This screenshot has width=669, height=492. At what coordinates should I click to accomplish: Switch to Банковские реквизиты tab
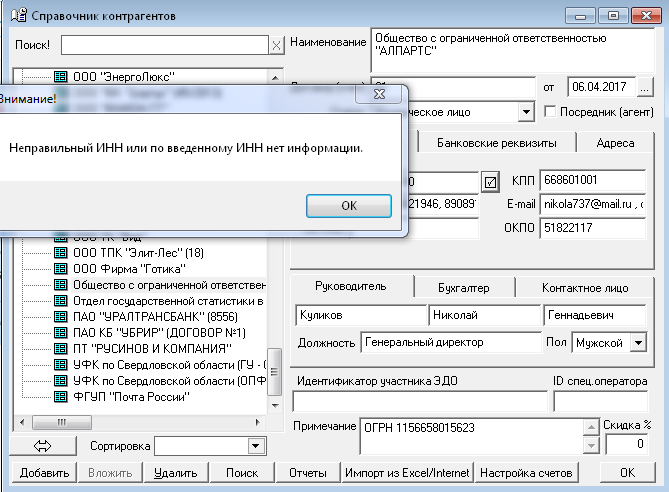(496, 143)
